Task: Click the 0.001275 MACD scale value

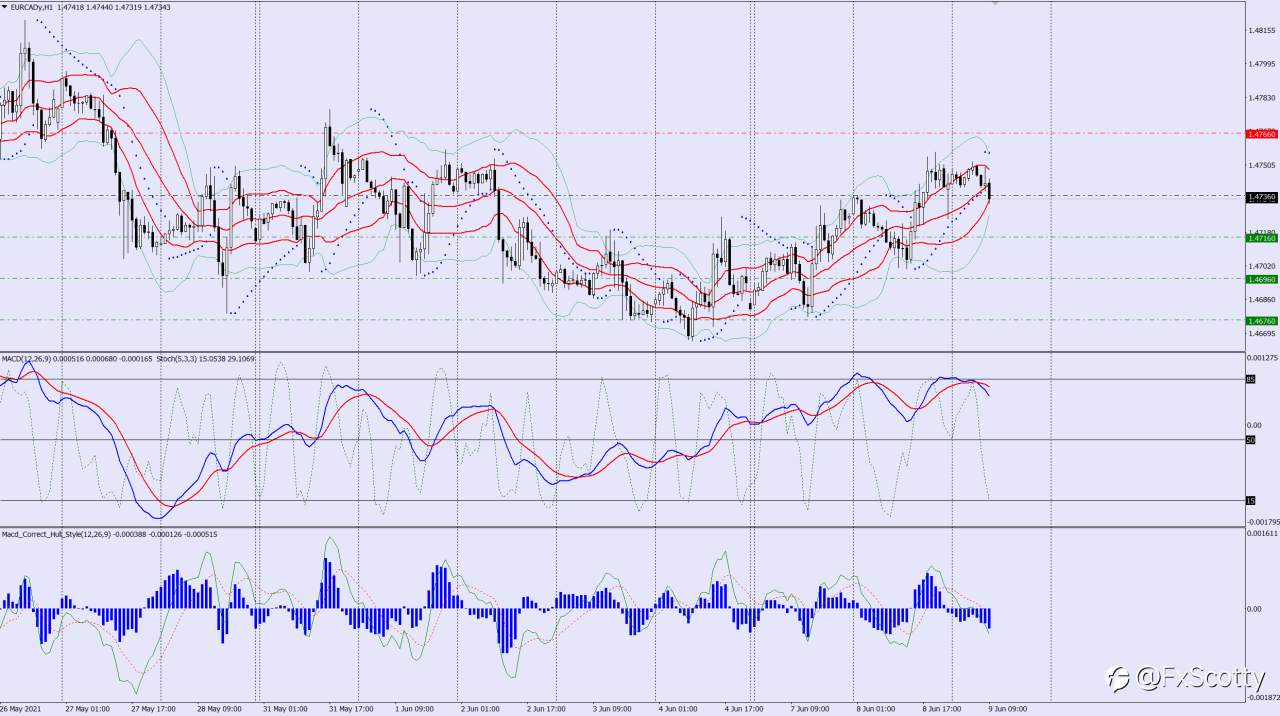Action: (1262, 357)
